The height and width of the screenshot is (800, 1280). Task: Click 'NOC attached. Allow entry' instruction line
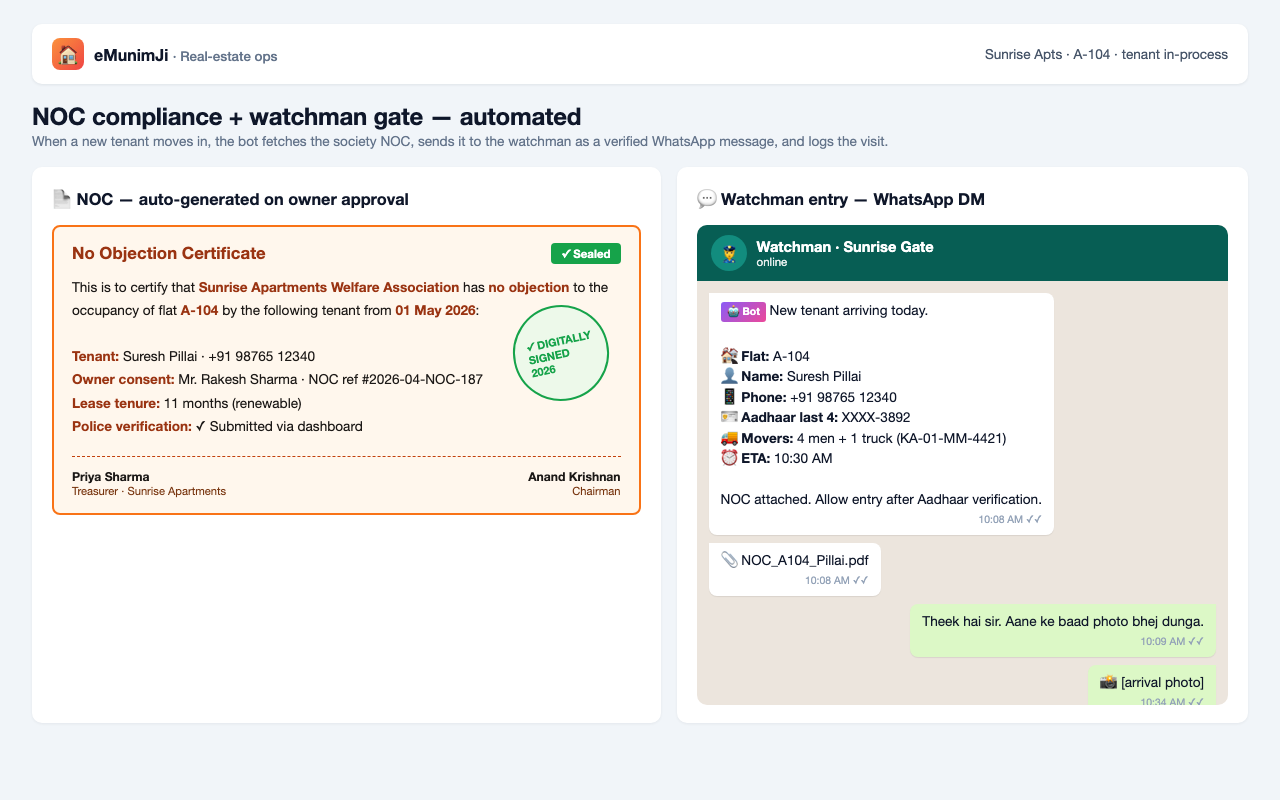coord(881,498)
